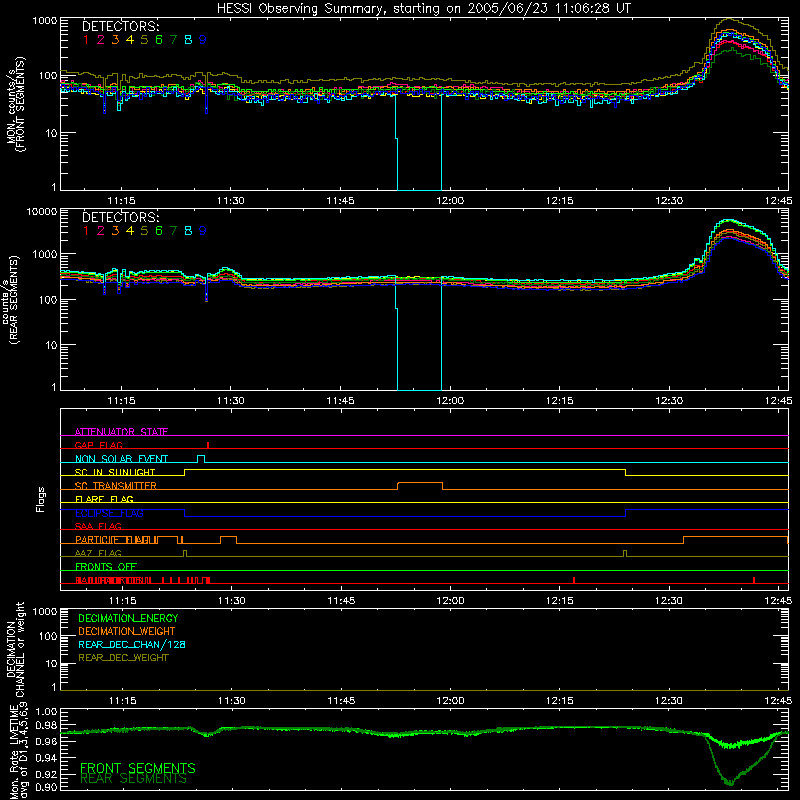Image resolution: width=800 pixels, height=800 pixels.
Task: Select the NON_SOLAR_EVENT flag label
Action: [x=121, y=459]
